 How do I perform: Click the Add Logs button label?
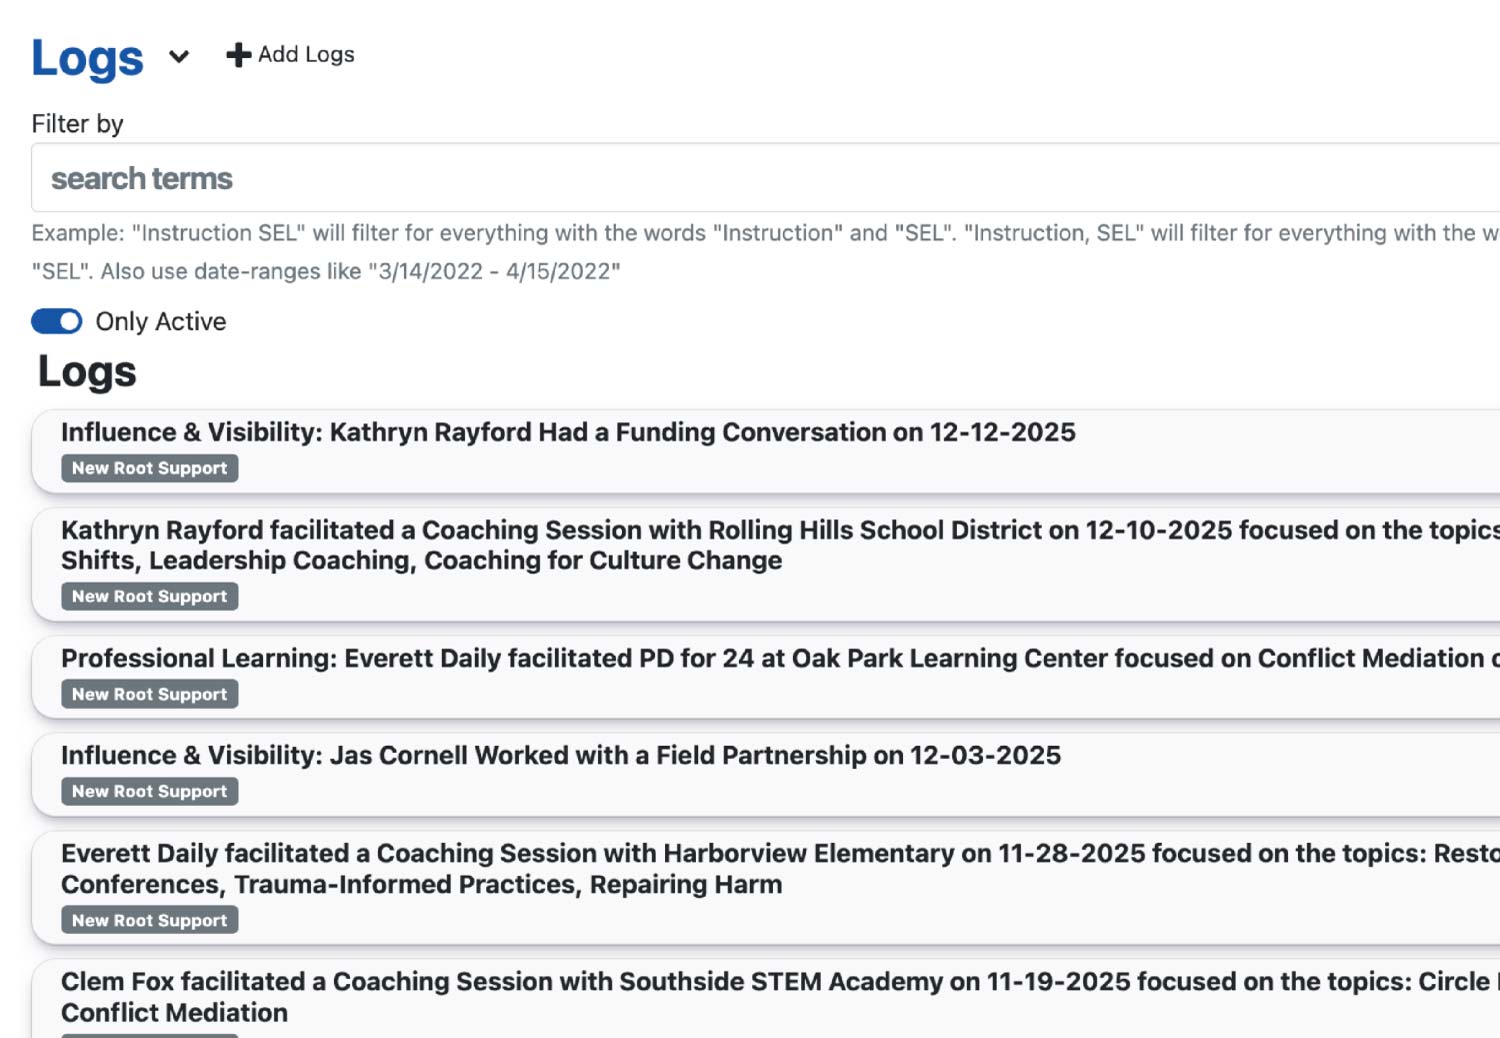(x=306, y=55)
